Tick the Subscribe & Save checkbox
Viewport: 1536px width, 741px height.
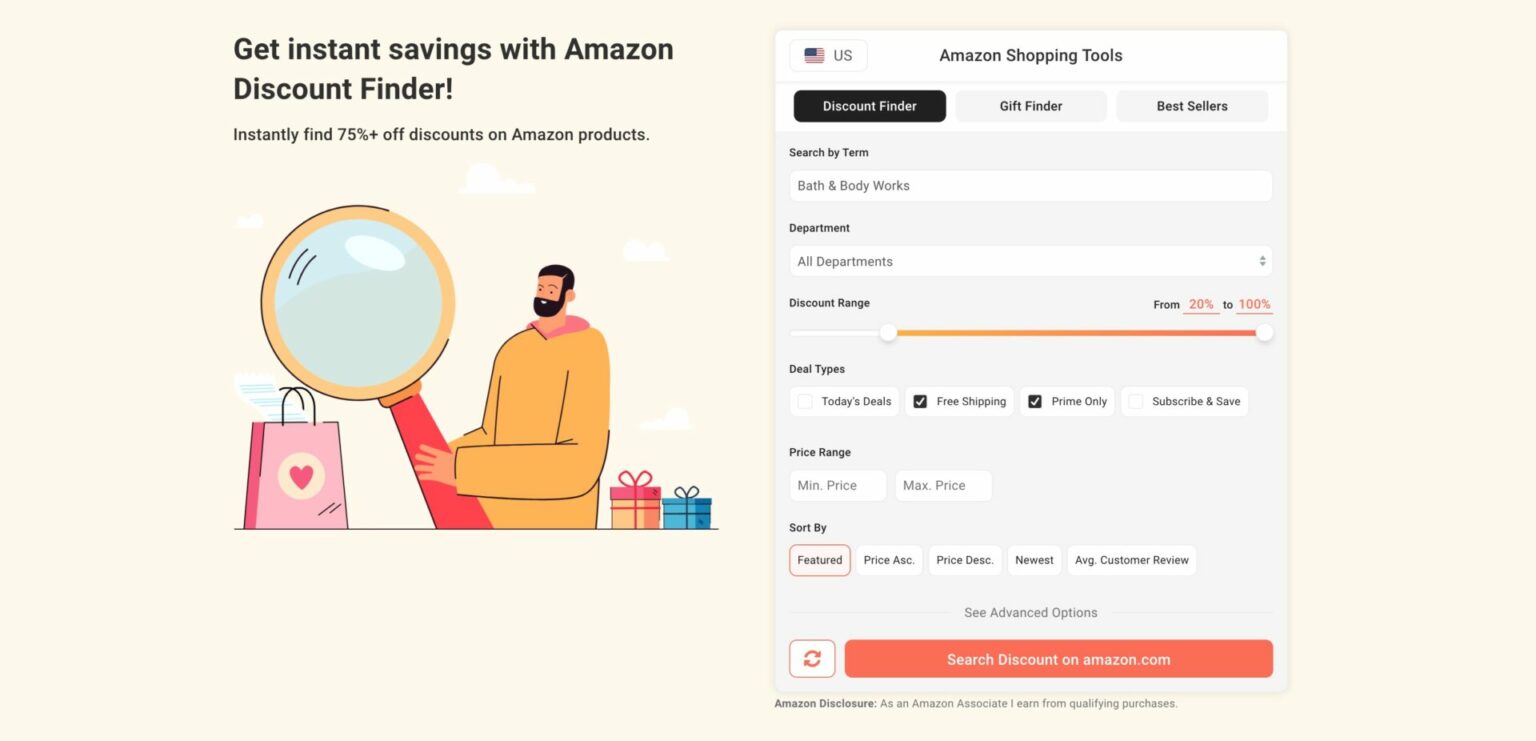click(x=1135, y=402)
